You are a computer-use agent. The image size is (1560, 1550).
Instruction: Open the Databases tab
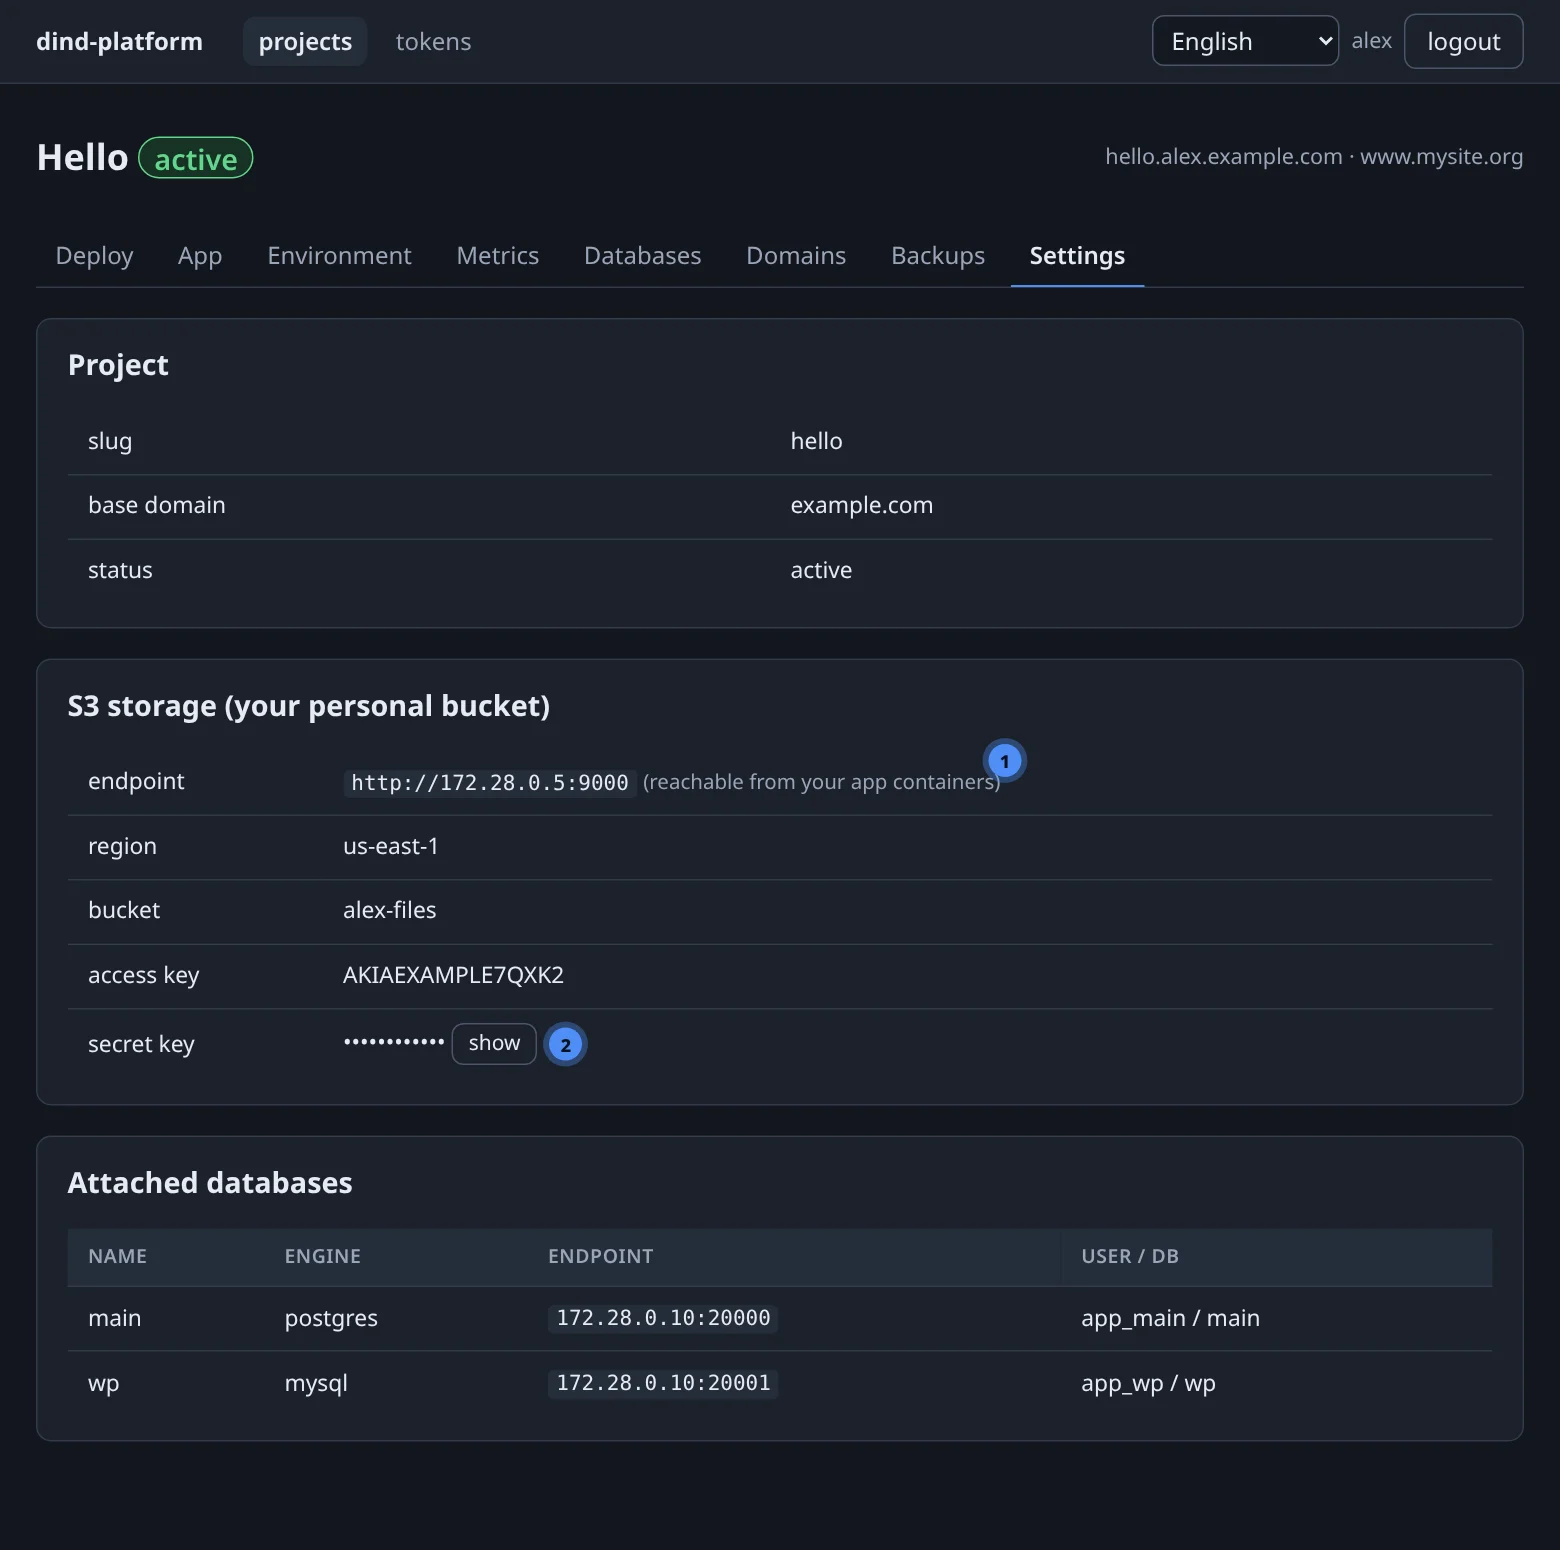click(642, 256)
